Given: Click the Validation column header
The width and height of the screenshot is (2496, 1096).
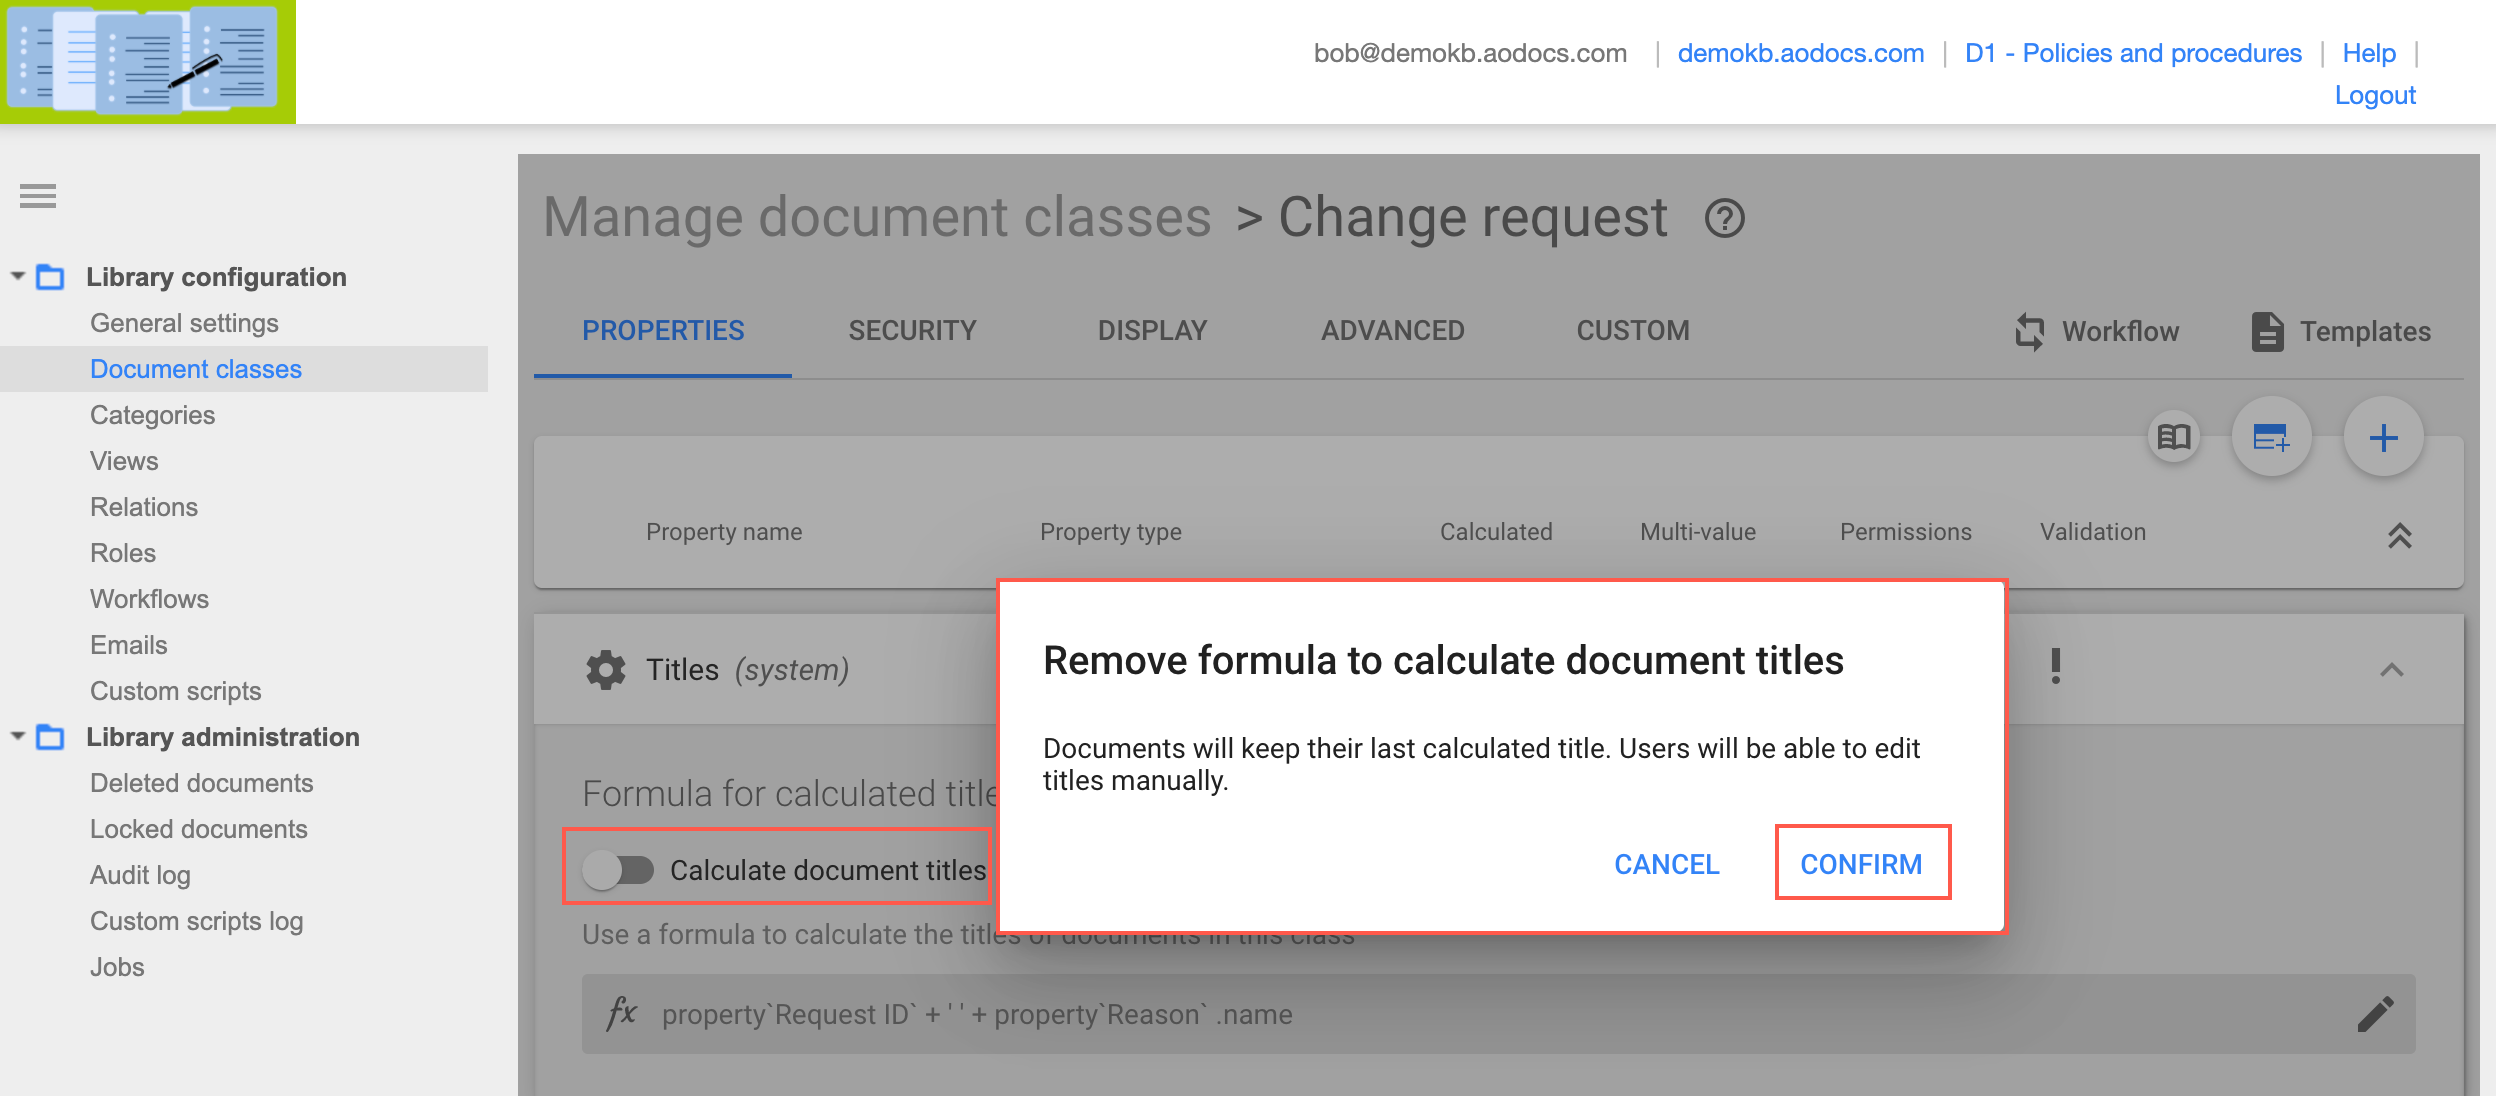Looking at the screenshot, I should click(x=2093, y=532).
